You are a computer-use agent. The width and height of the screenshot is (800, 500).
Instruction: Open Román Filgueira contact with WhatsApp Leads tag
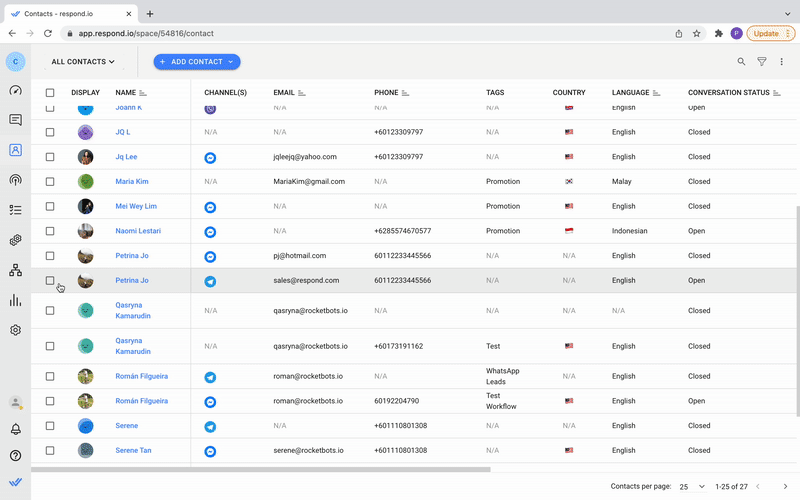coord(141,377)
